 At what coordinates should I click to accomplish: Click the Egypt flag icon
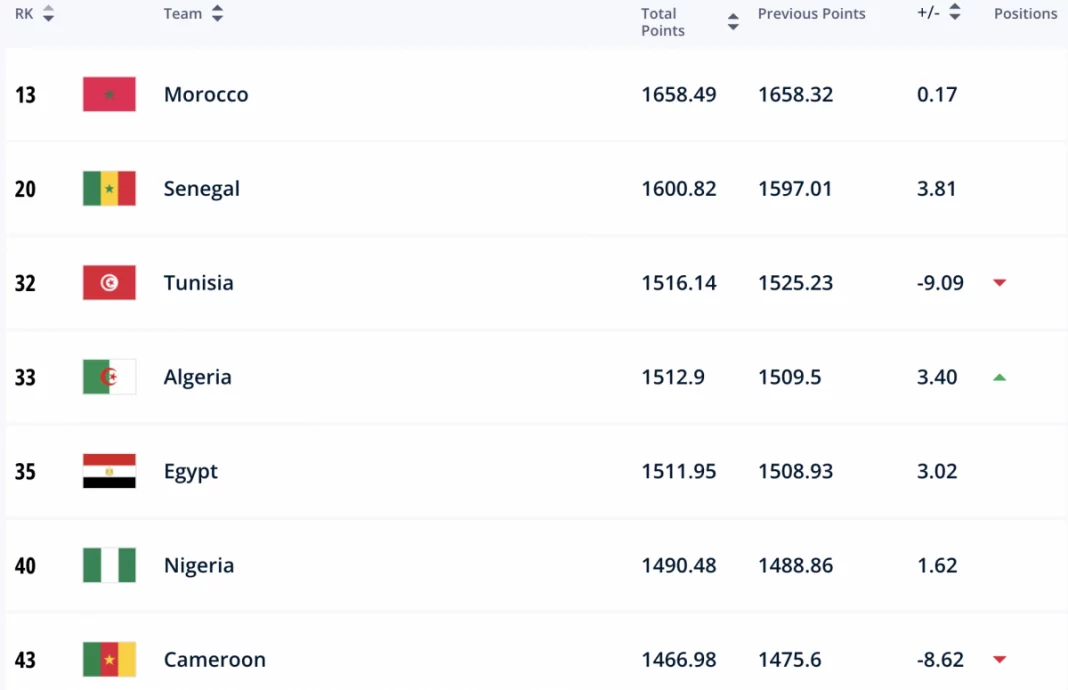(x=108, y=471)
